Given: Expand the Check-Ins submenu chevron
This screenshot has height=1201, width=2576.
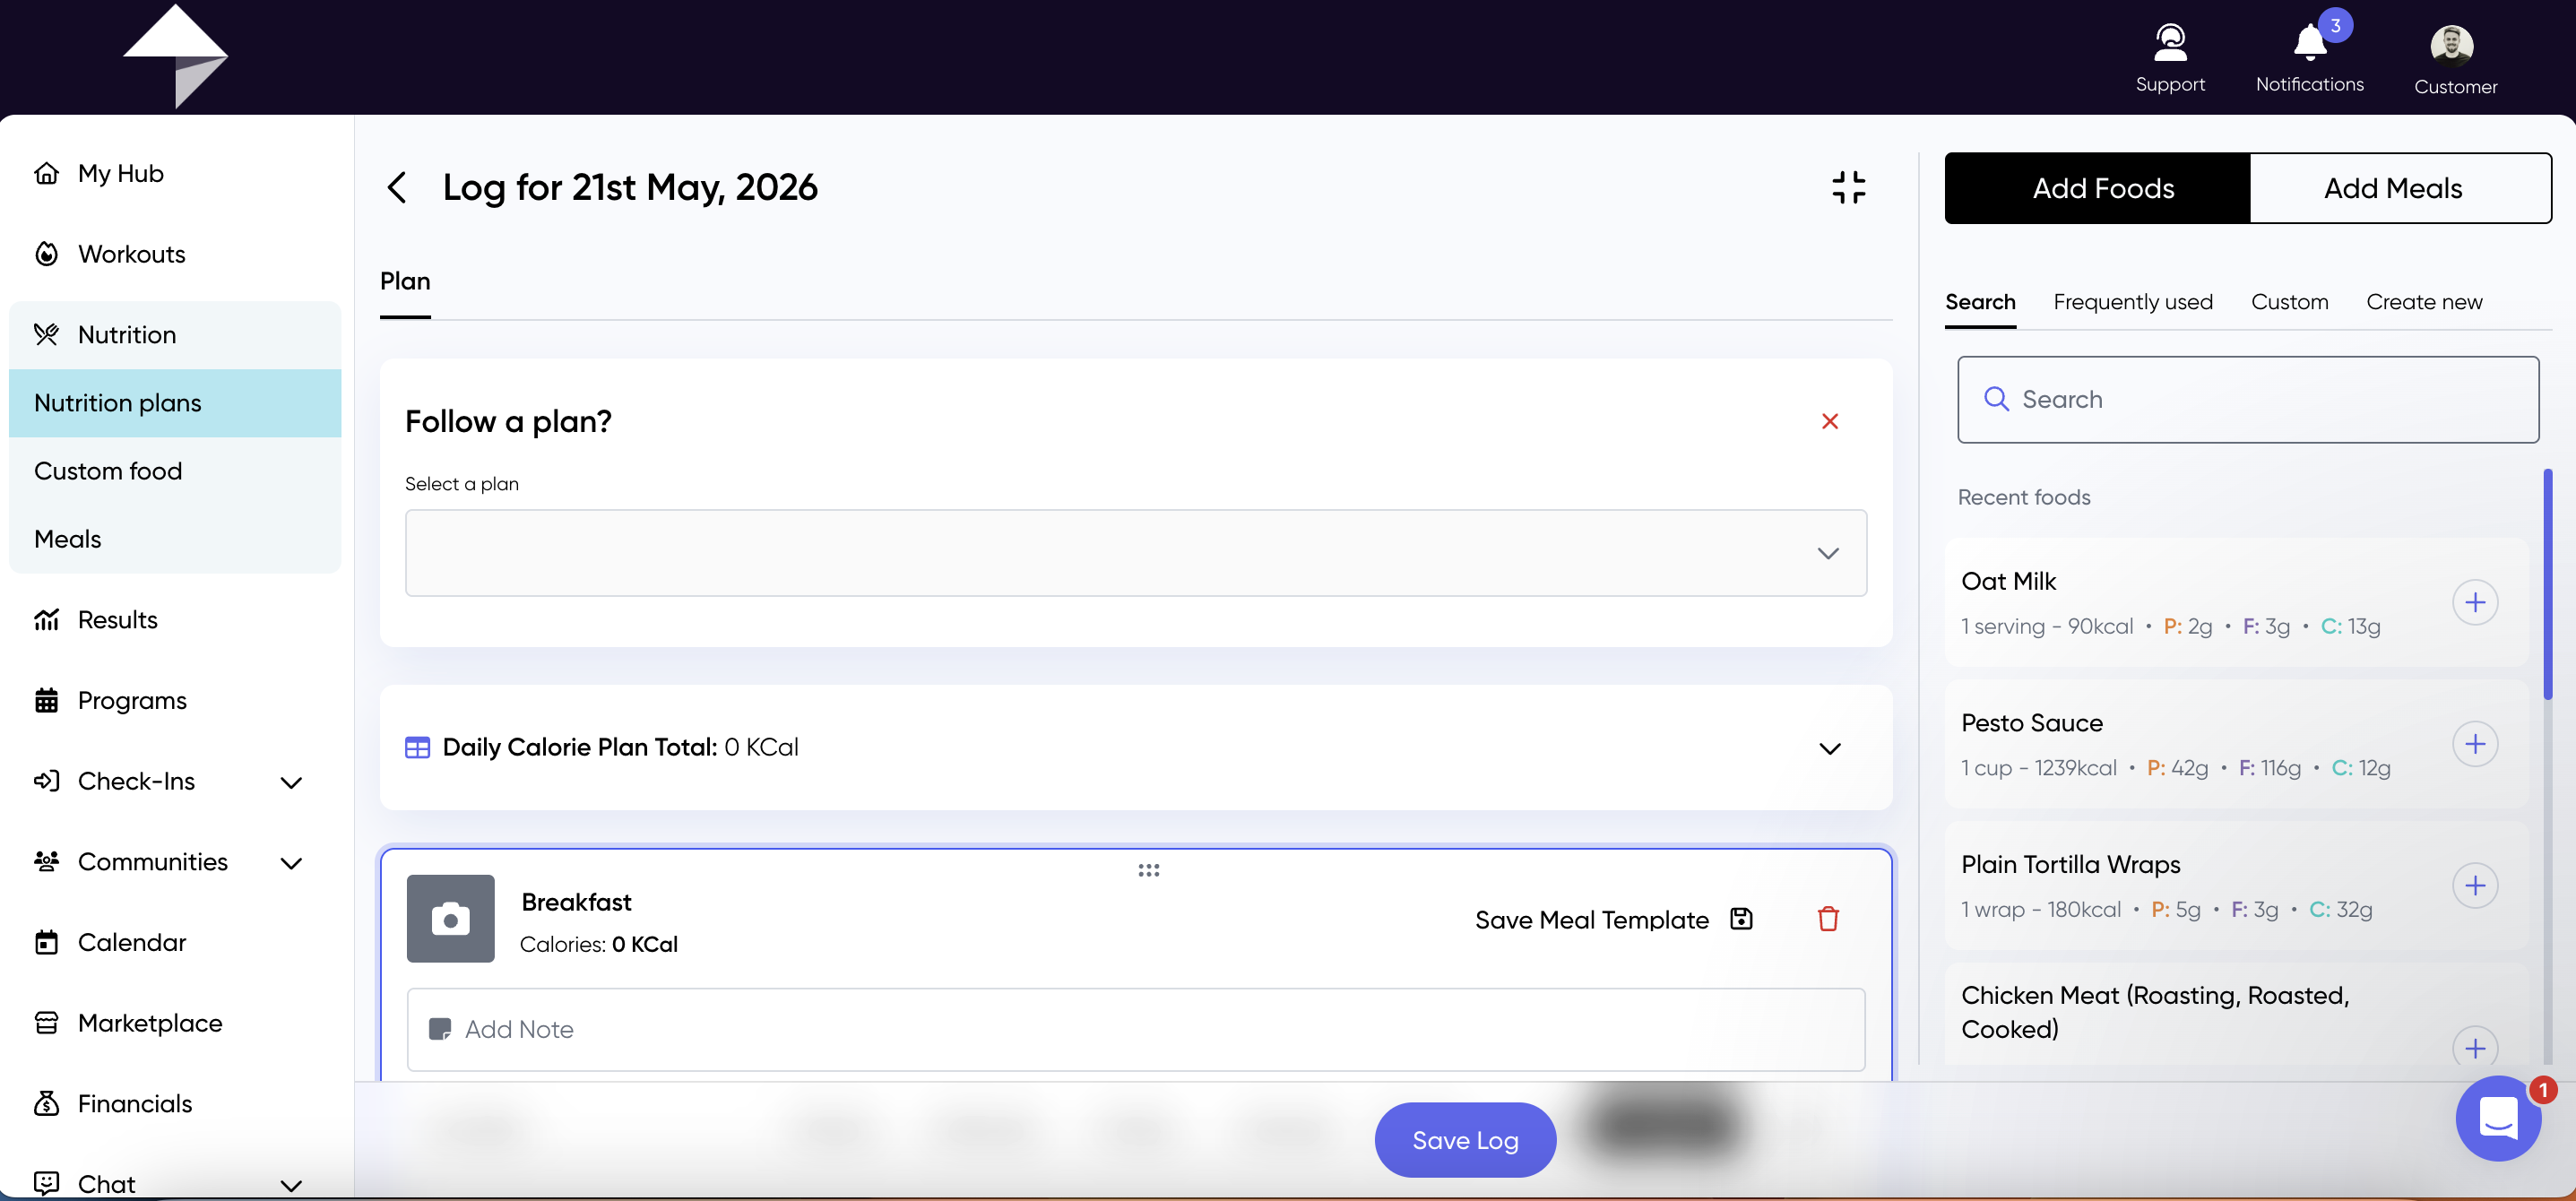Looking at the screenshot, I should (x=291, y=782).
